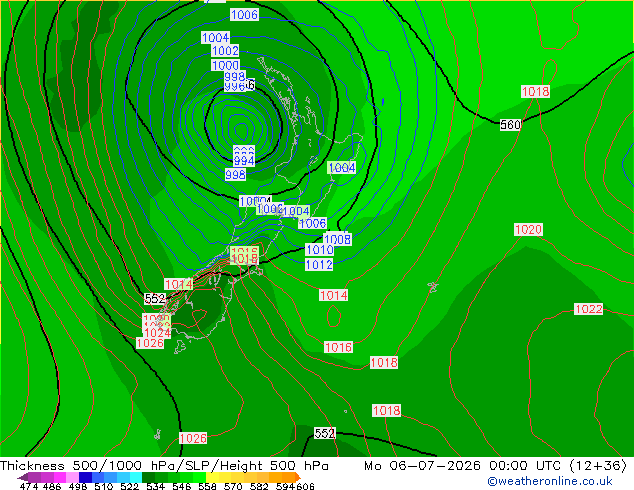Click the 510 value in the legend
The image size is (634, 490).
pos(104,486)
